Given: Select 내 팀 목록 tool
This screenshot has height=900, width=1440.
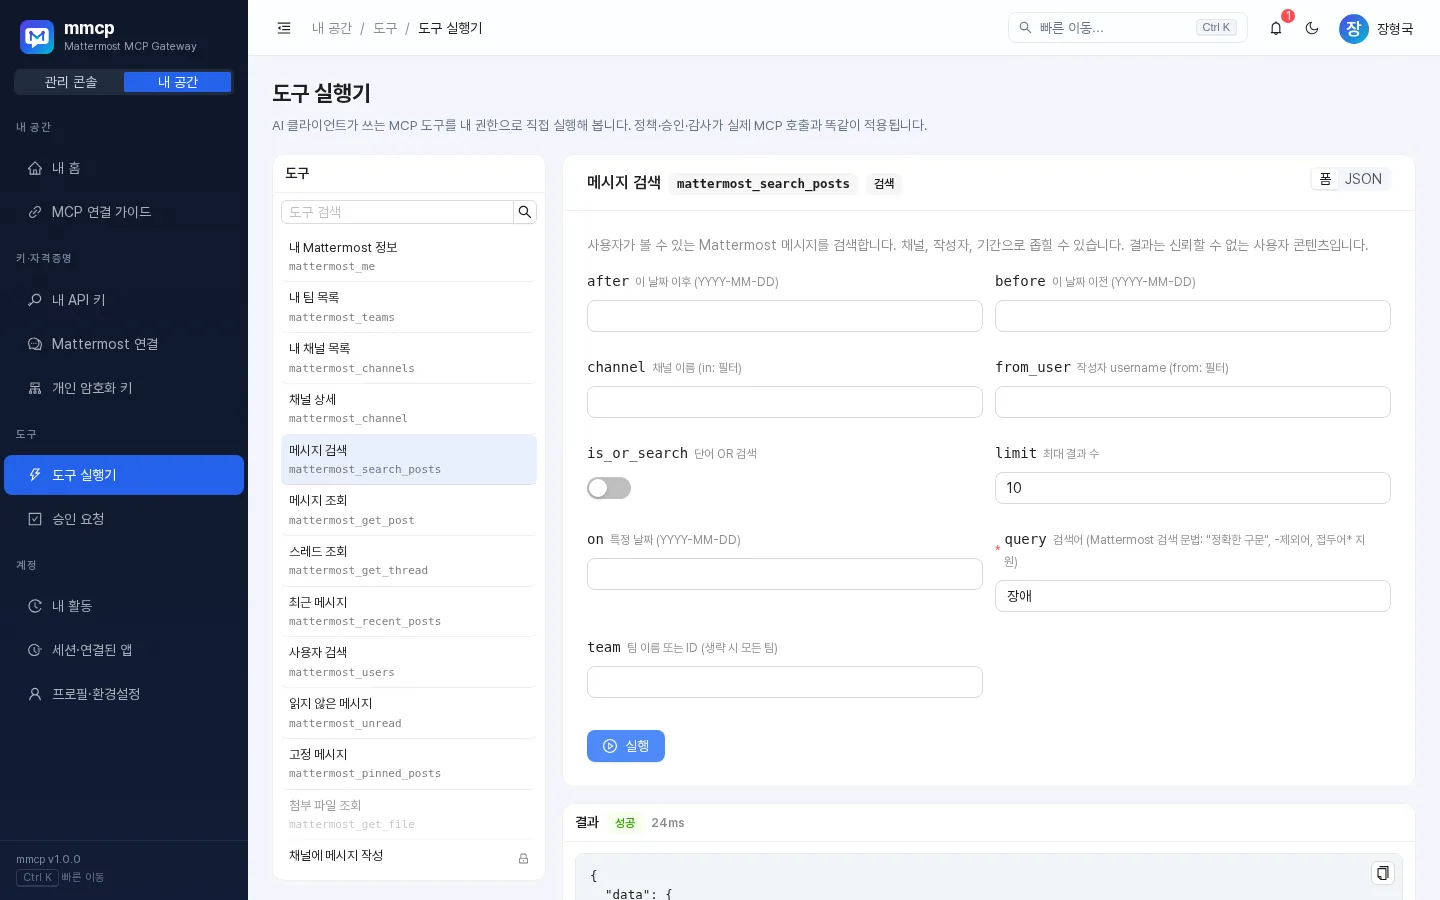Looking at the screenshot, I should tap(409, 307).
